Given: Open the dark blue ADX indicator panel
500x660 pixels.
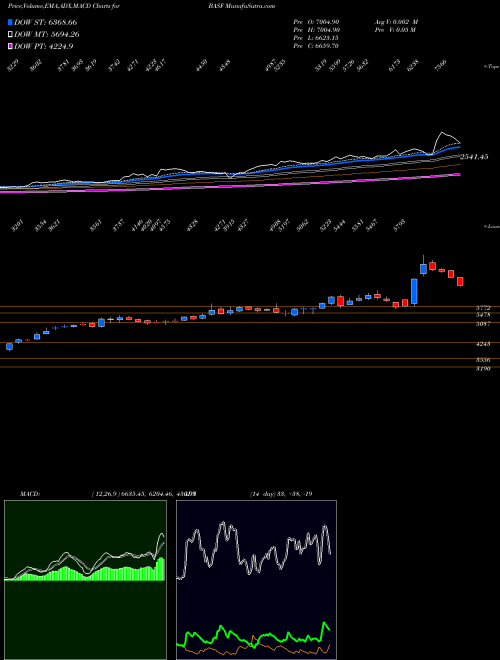Looking at the screenshot, I should pyautogui.click(x=256, y=580).
